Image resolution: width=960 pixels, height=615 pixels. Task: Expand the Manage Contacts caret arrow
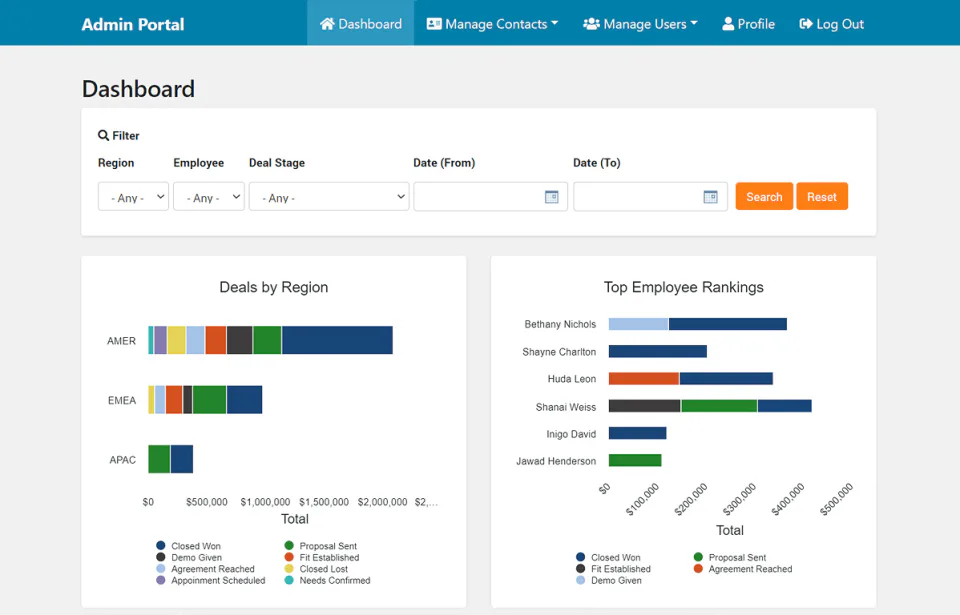(555, 23)
